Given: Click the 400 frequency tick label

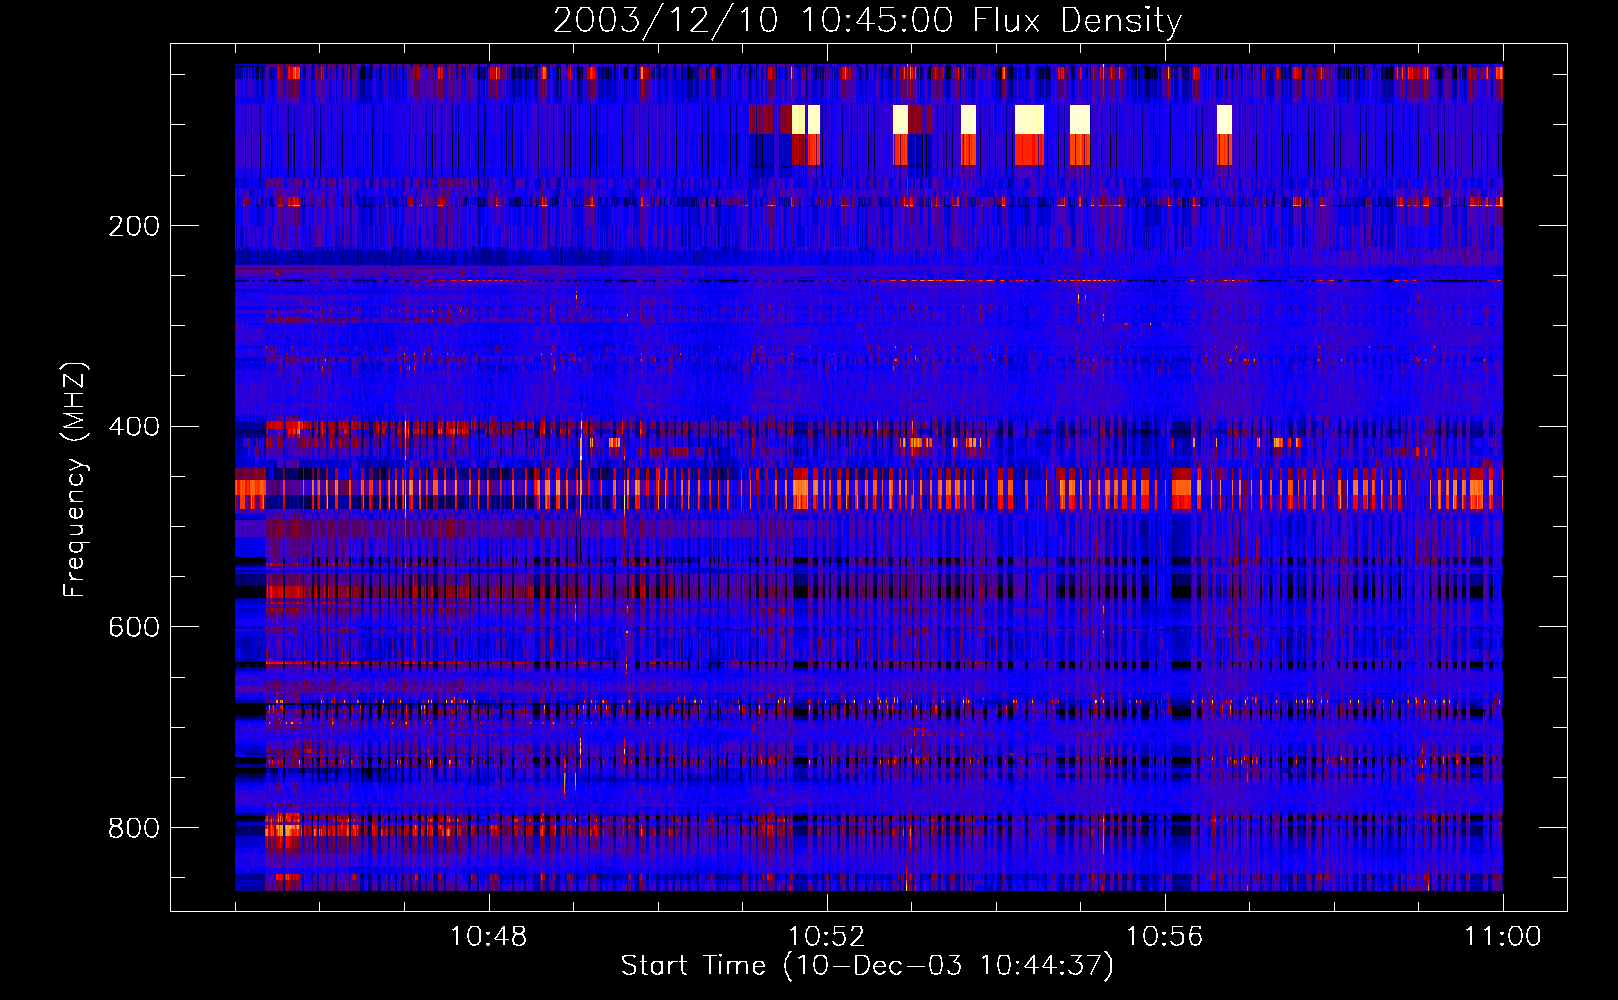Looking at the screenshot, I should pos(134,427).
